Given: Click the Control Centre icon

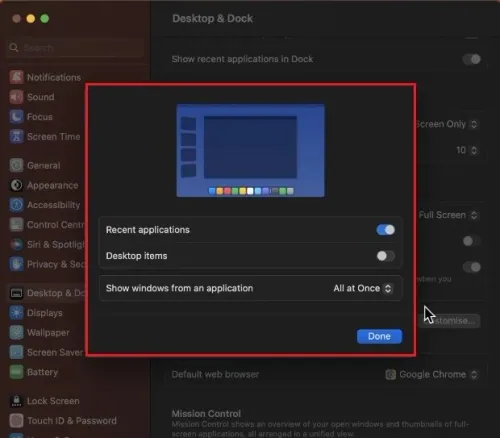Looking at the screenshot, I should tap(16, 225).
